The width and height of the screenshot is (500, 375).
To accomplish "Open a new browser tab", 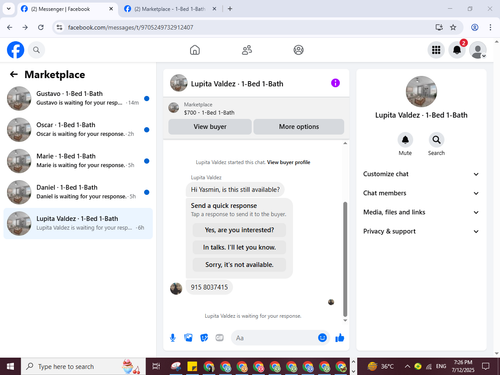I will click(x=230, y=9).
